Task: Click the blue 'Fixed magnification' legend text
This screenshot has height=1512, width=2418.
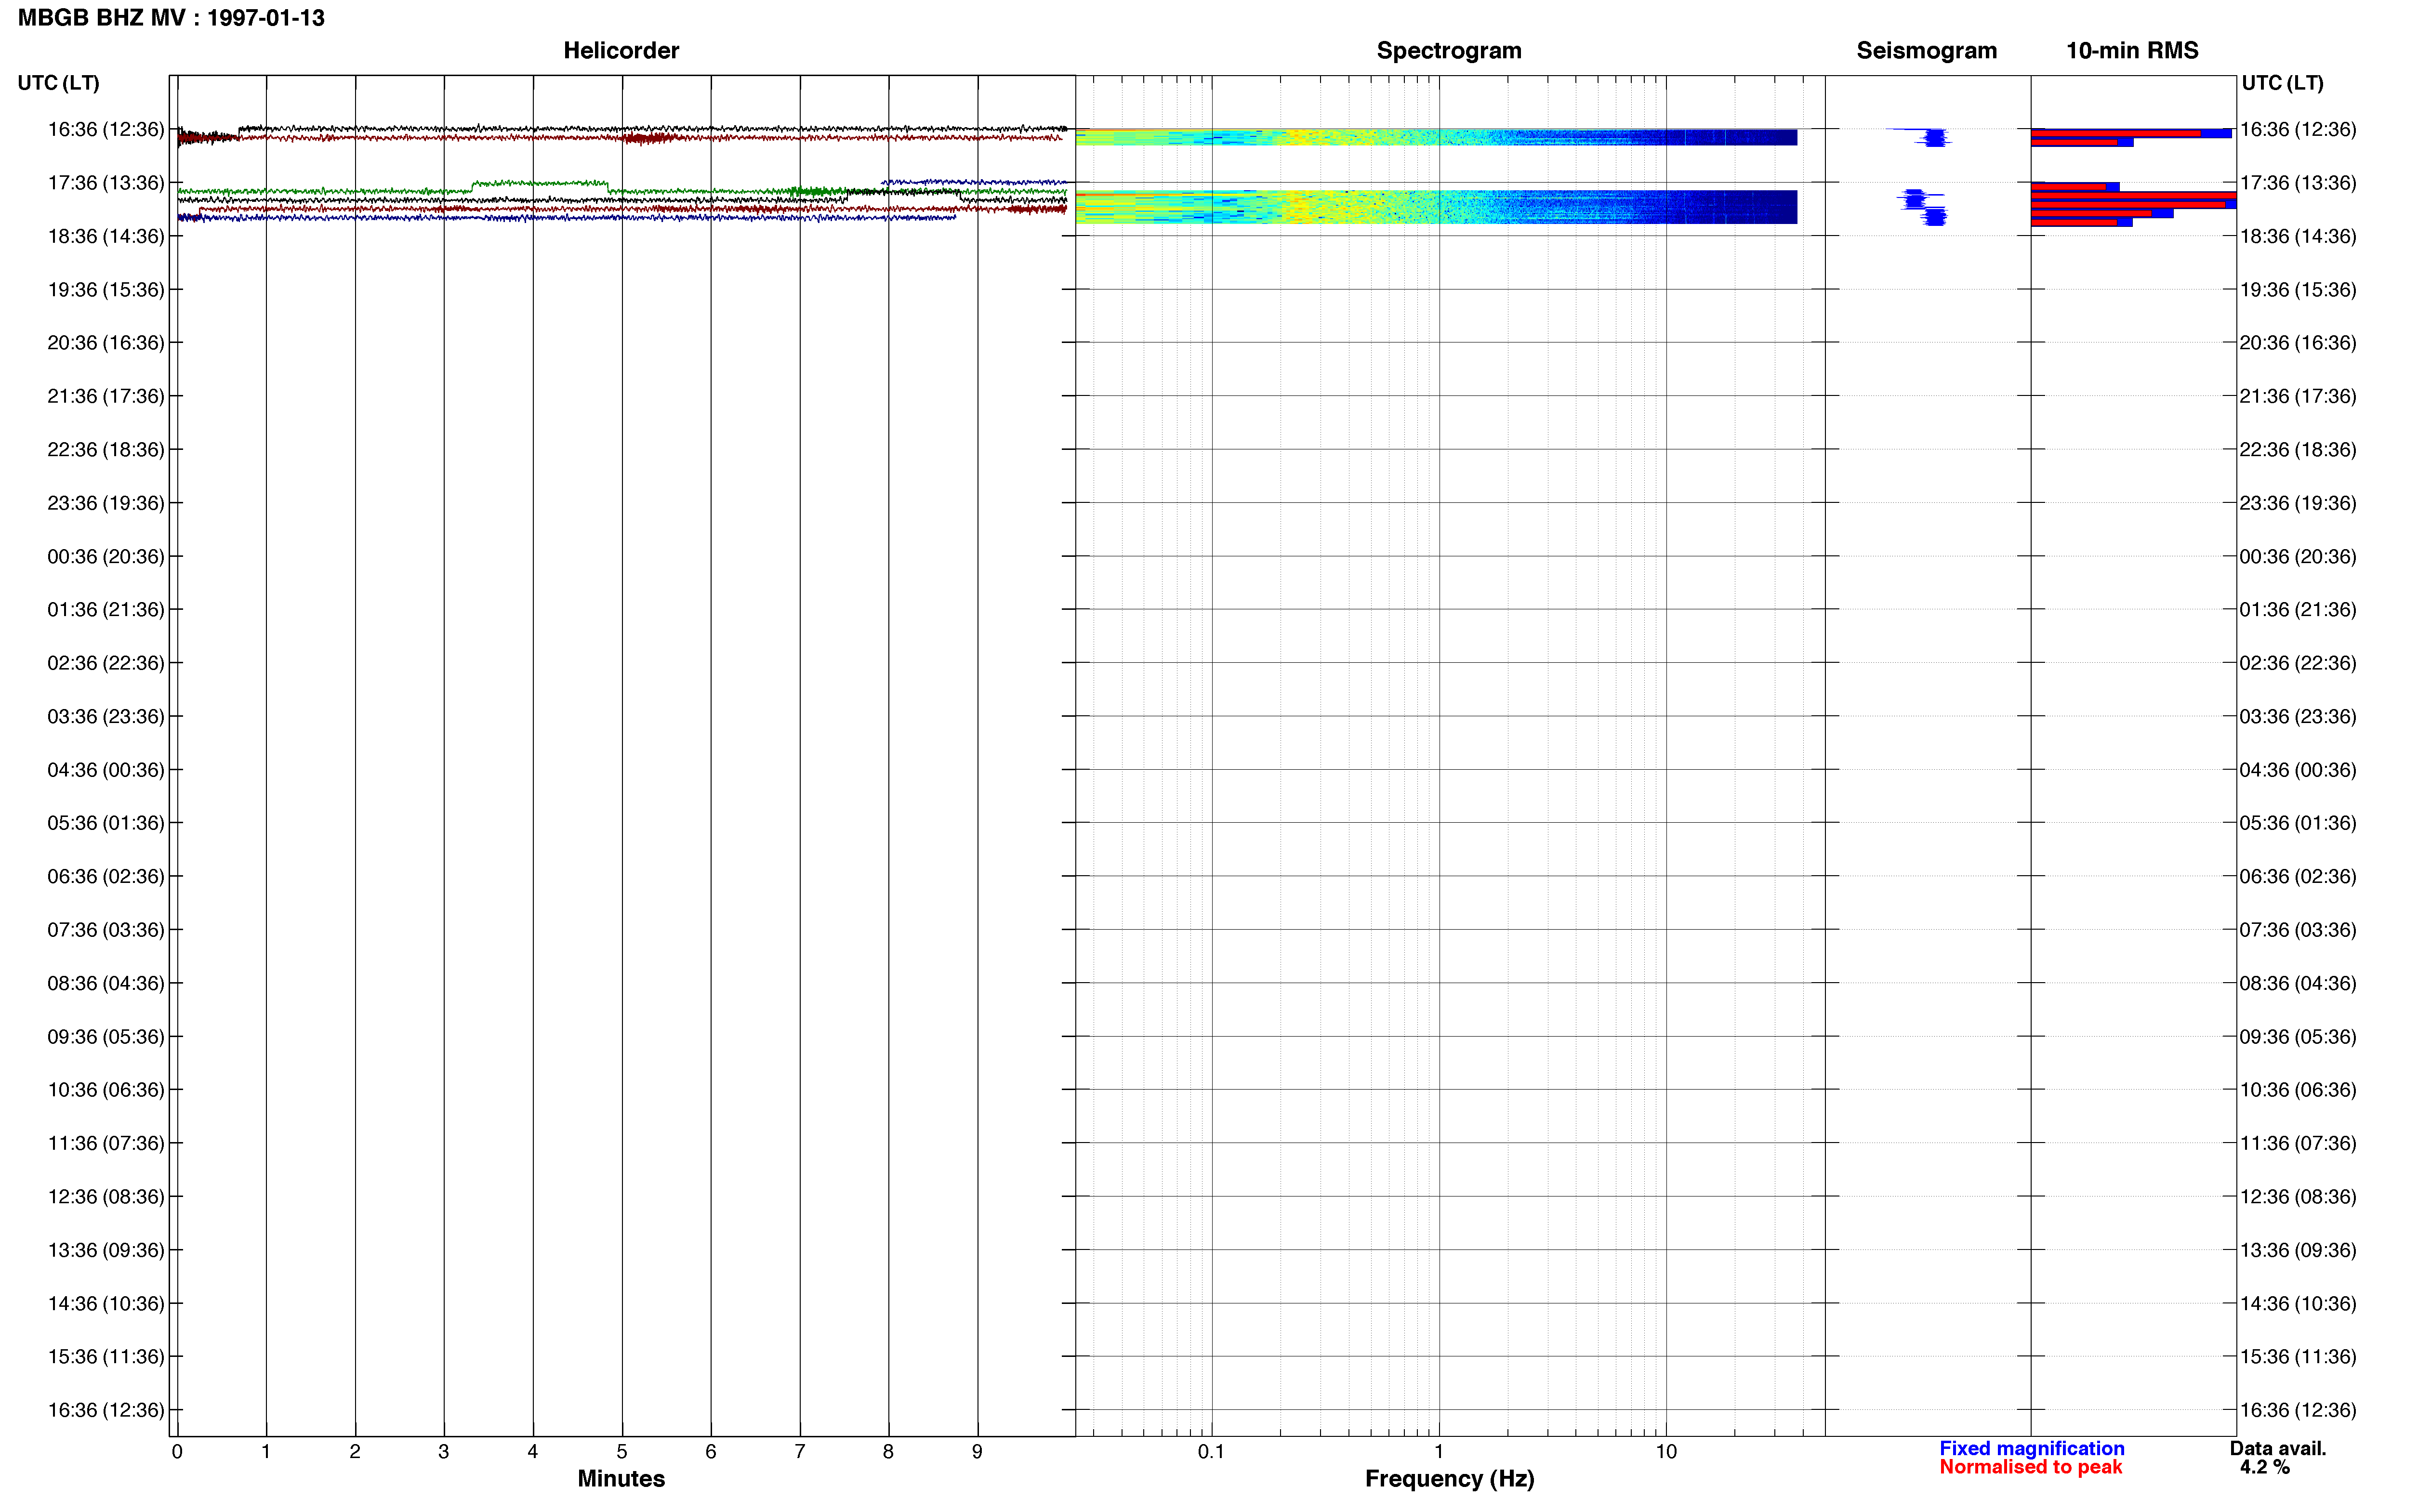Action: click(x=2032, y=1448)
